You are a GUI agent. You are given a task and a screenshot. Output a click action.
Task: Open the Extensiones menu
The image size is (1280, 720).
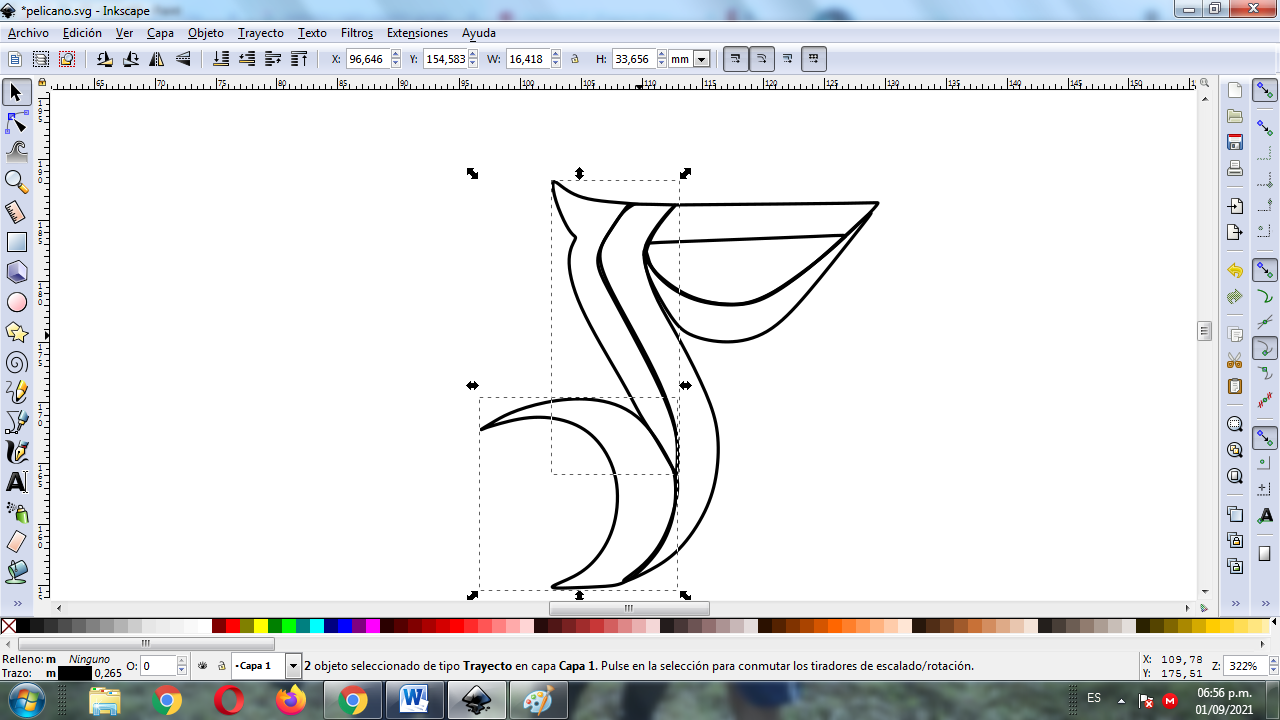click(418, 33)
